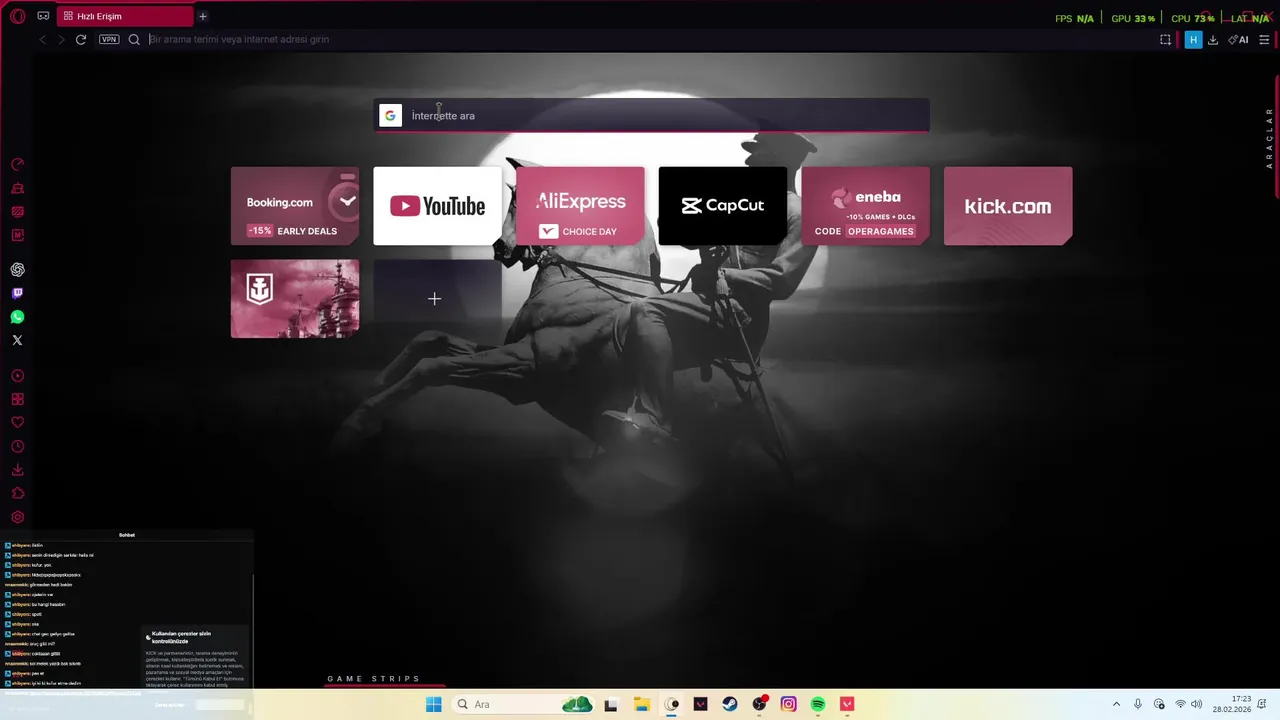Open Spotify from the taskbar
The height and width of the screenshot is (720, 1280).
(818, 704)
